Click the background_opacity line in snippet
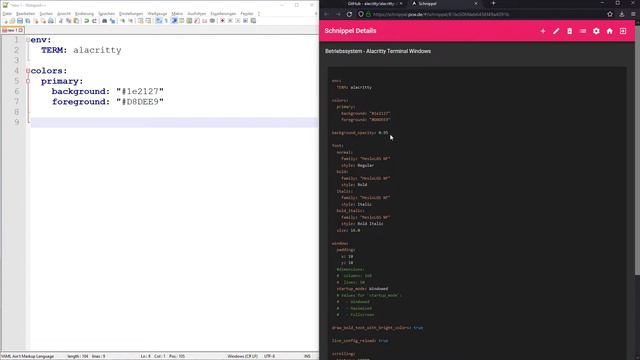Image resolution: width=640 pixels, height=360 pixels. point(360,133)
